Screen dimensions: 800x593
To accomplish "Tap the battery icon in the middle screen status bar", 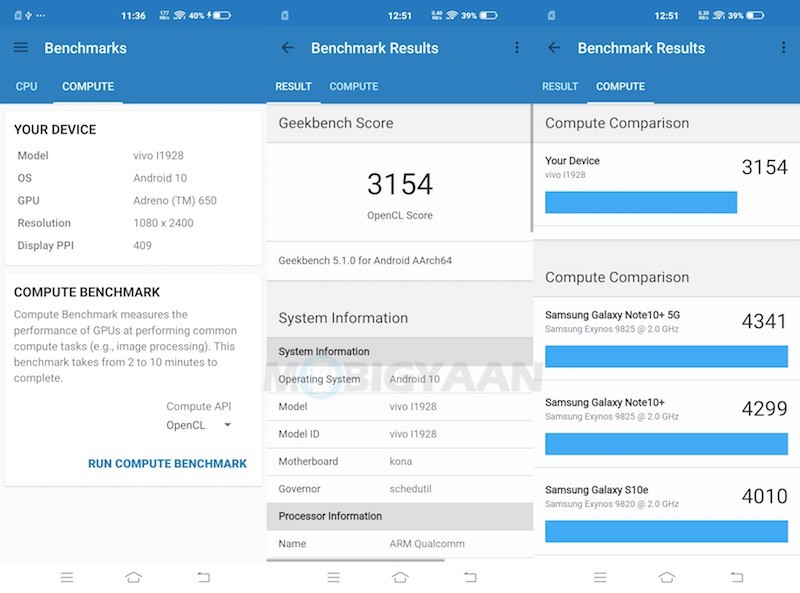I will (488, 15).
